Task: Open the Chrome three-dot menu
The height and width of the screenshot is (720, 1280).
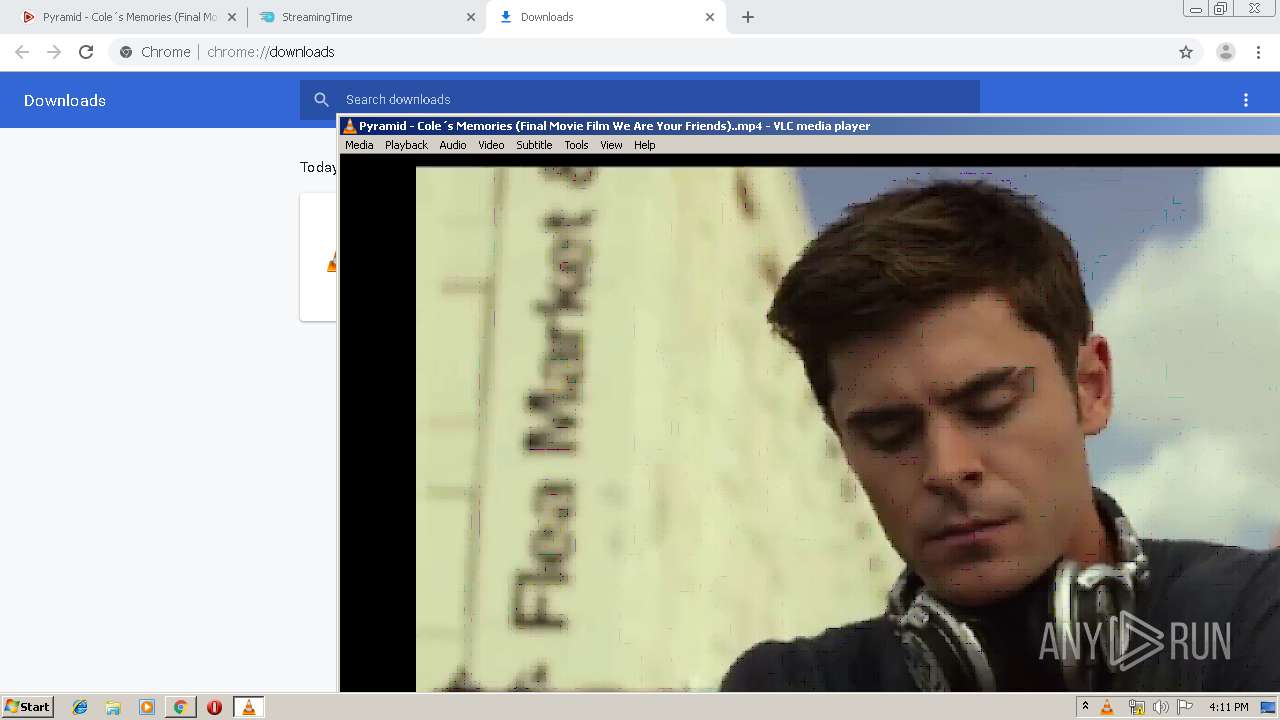Action: (1259, 52)
